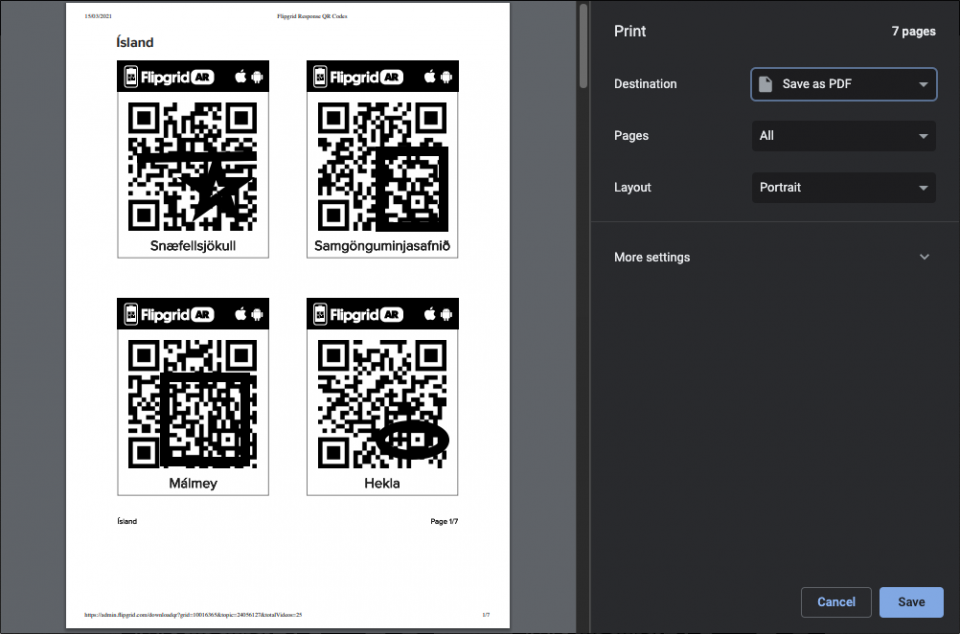960x634 pixels.
Task: Click the Málmey label
Action: [x=193, y=483]
